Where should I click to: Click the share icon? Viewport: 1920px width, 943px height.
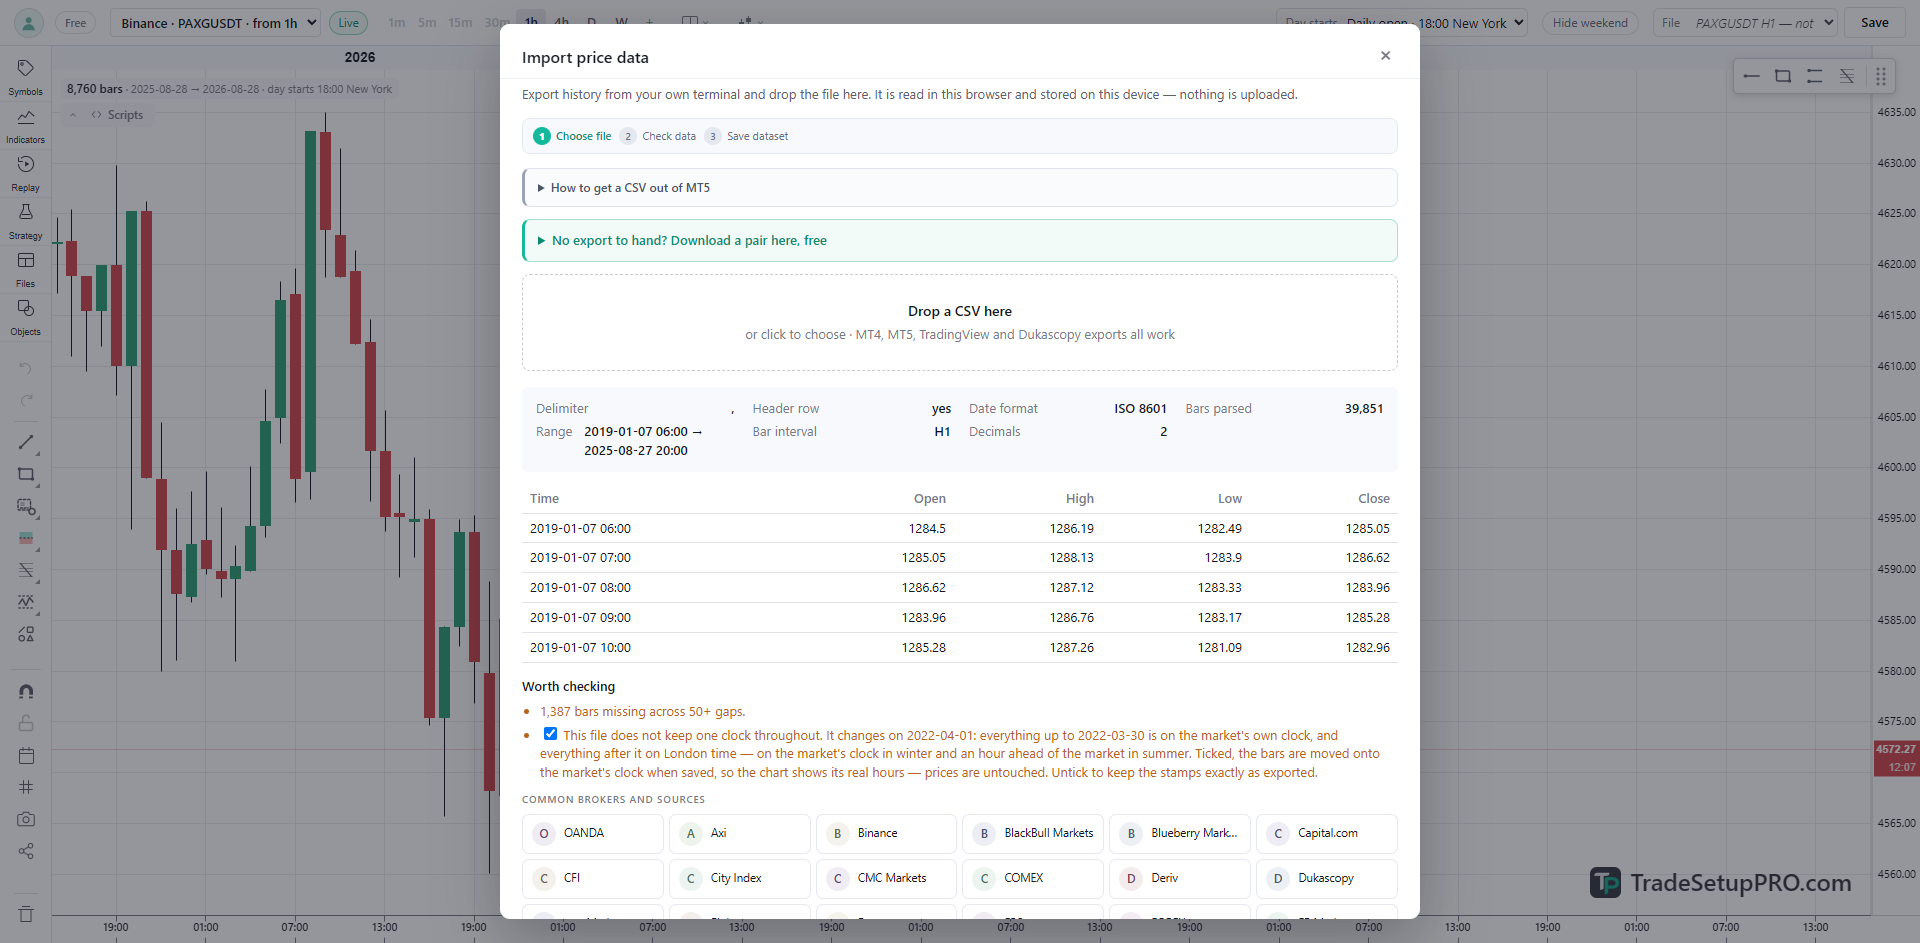click(26, 851)
